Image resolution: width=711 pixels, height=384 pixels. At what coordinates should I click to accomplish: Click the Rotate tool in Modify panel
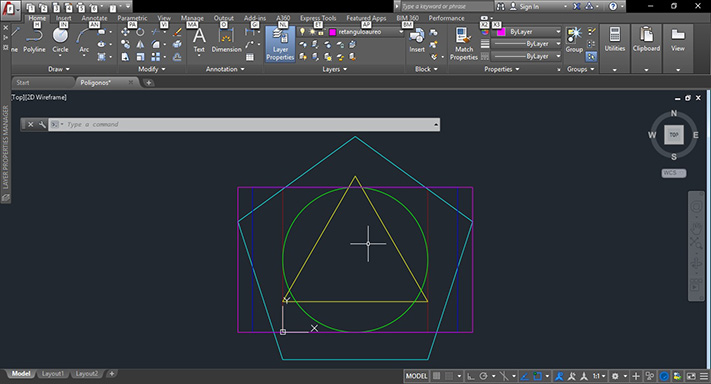[x=140, y=32]
